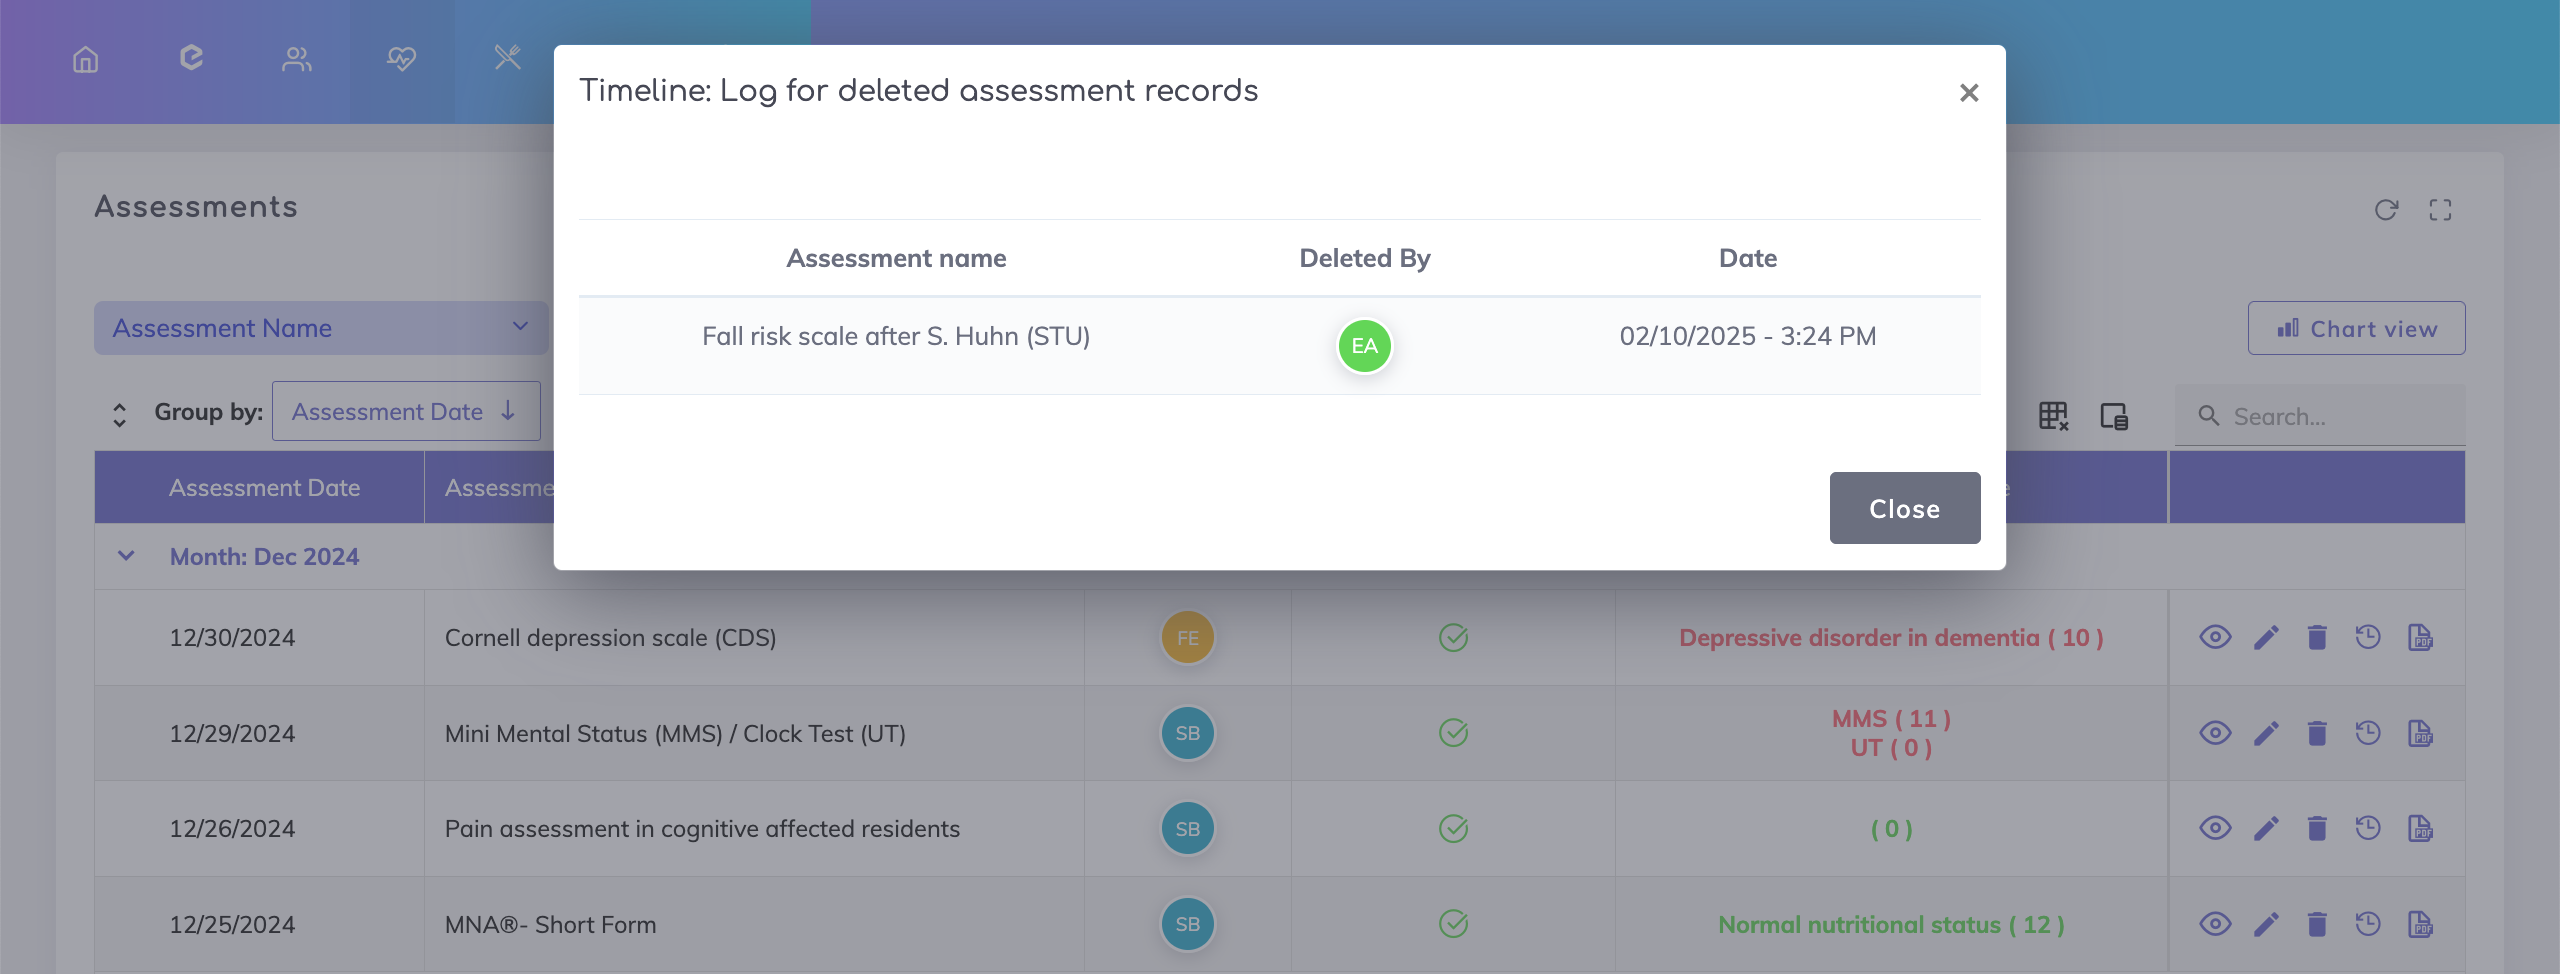2560x974 pixels.
Task: Click the date '02/10/2025 - 3:24 PM'
Action: tap(1748, 336)
